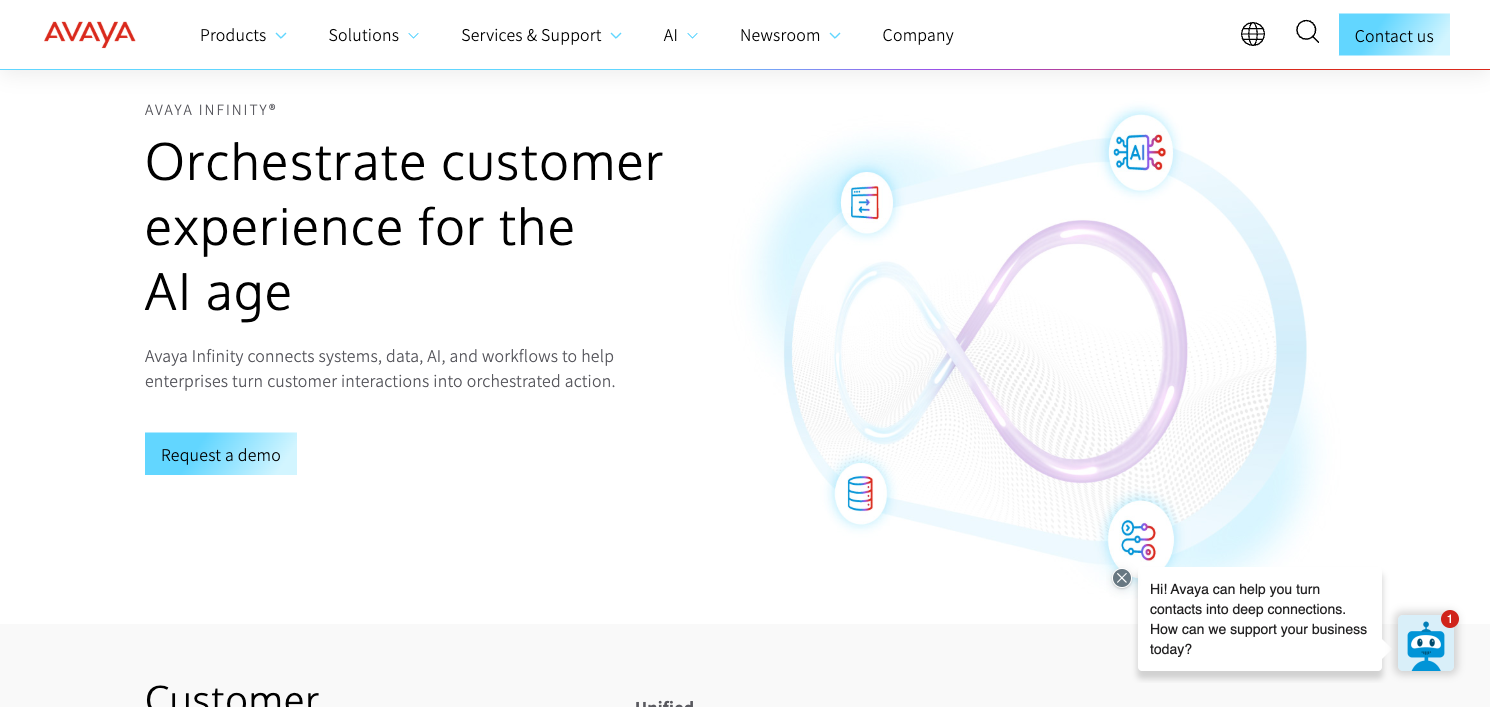Expand the Services & Support chevron
This screenshot has height=707, width=1490.
(x=616, y=36)
